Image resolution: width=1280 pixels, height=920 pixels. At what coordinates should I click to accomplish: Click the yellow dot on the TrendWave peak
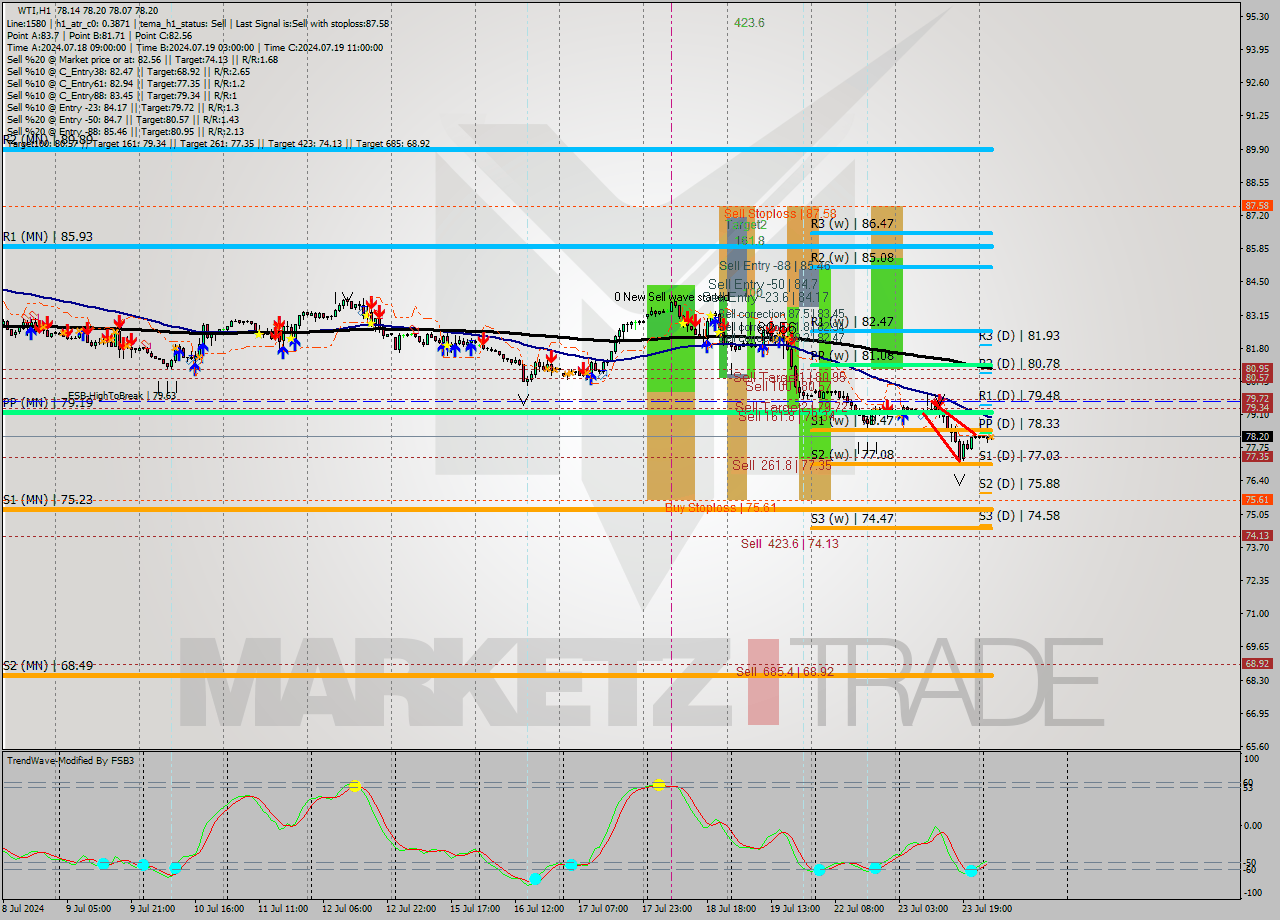coord(355,786)
